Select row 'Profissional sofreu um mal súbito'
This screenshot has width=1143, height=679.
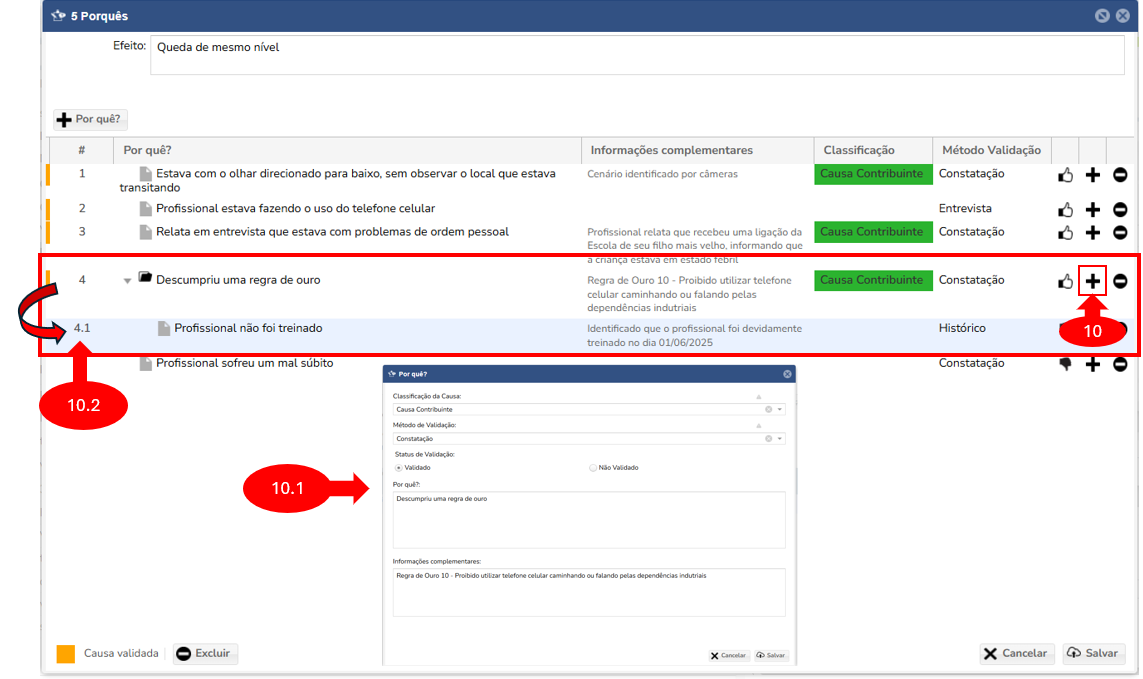(590, 363)
